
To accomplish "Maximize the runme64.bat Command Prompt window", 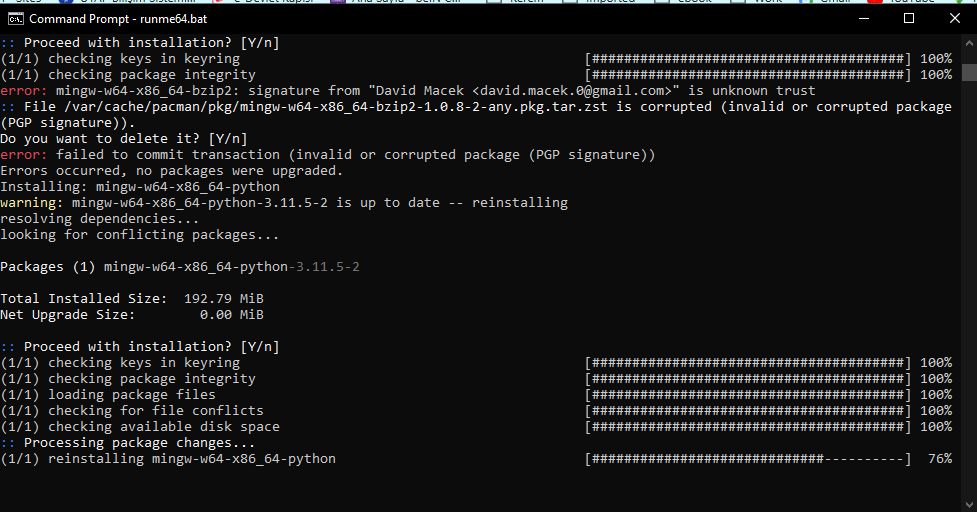I will (x=909, y=19).
